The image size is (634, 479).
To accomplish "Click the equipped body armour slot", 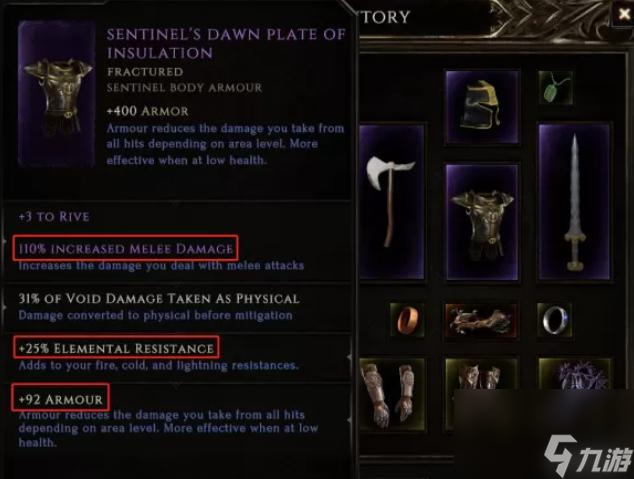I will [x=482, y=222].
